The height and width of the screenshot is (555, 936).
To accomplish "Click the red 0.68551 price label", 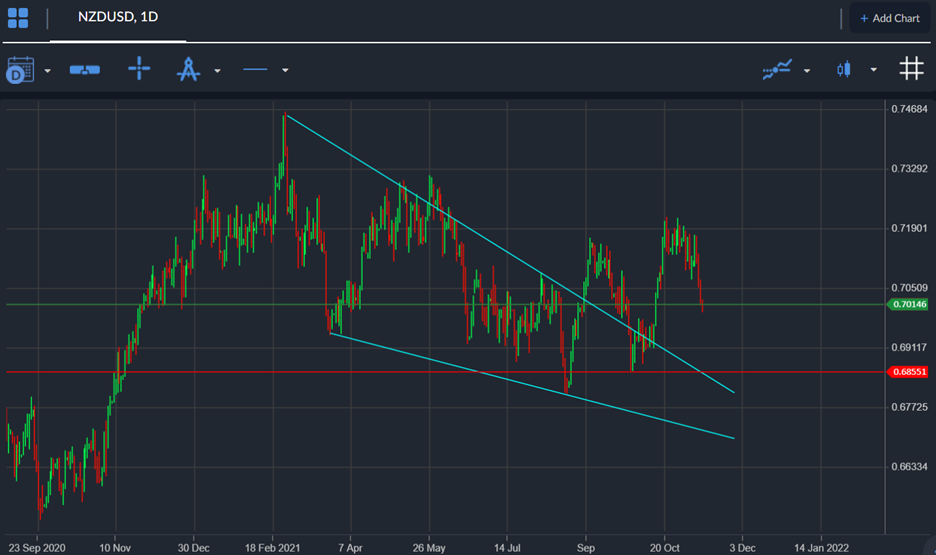I will pyautogui.click(x=907, y=372).
